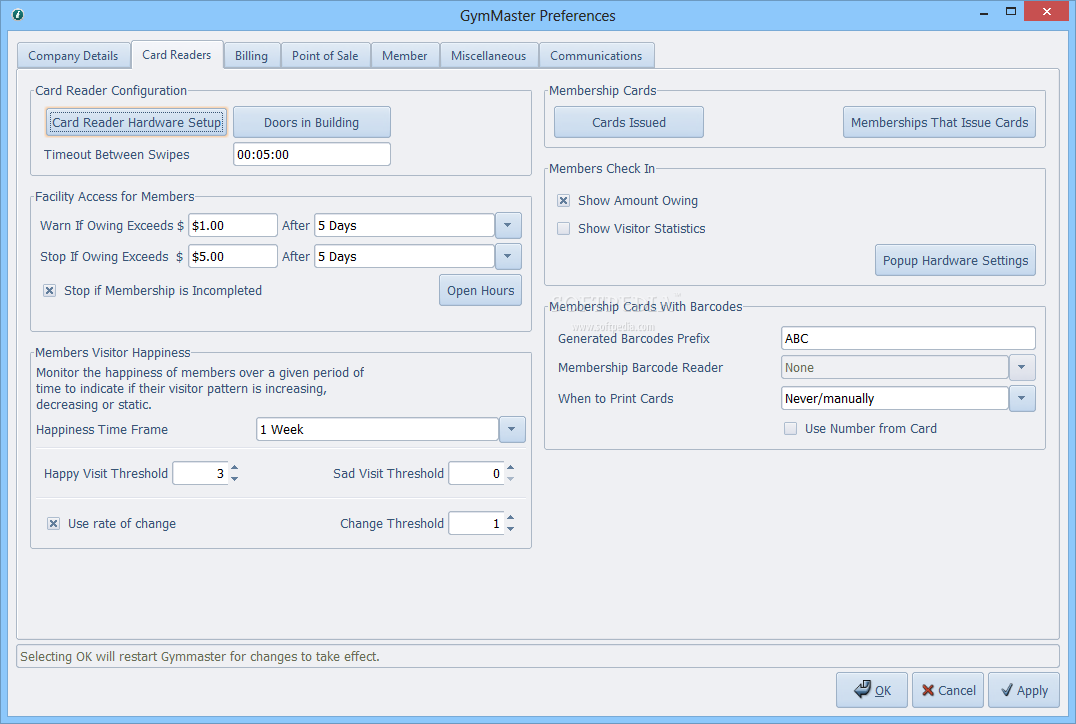Open the Member tab
The image size is (1076, 724).
pos(405,56)
